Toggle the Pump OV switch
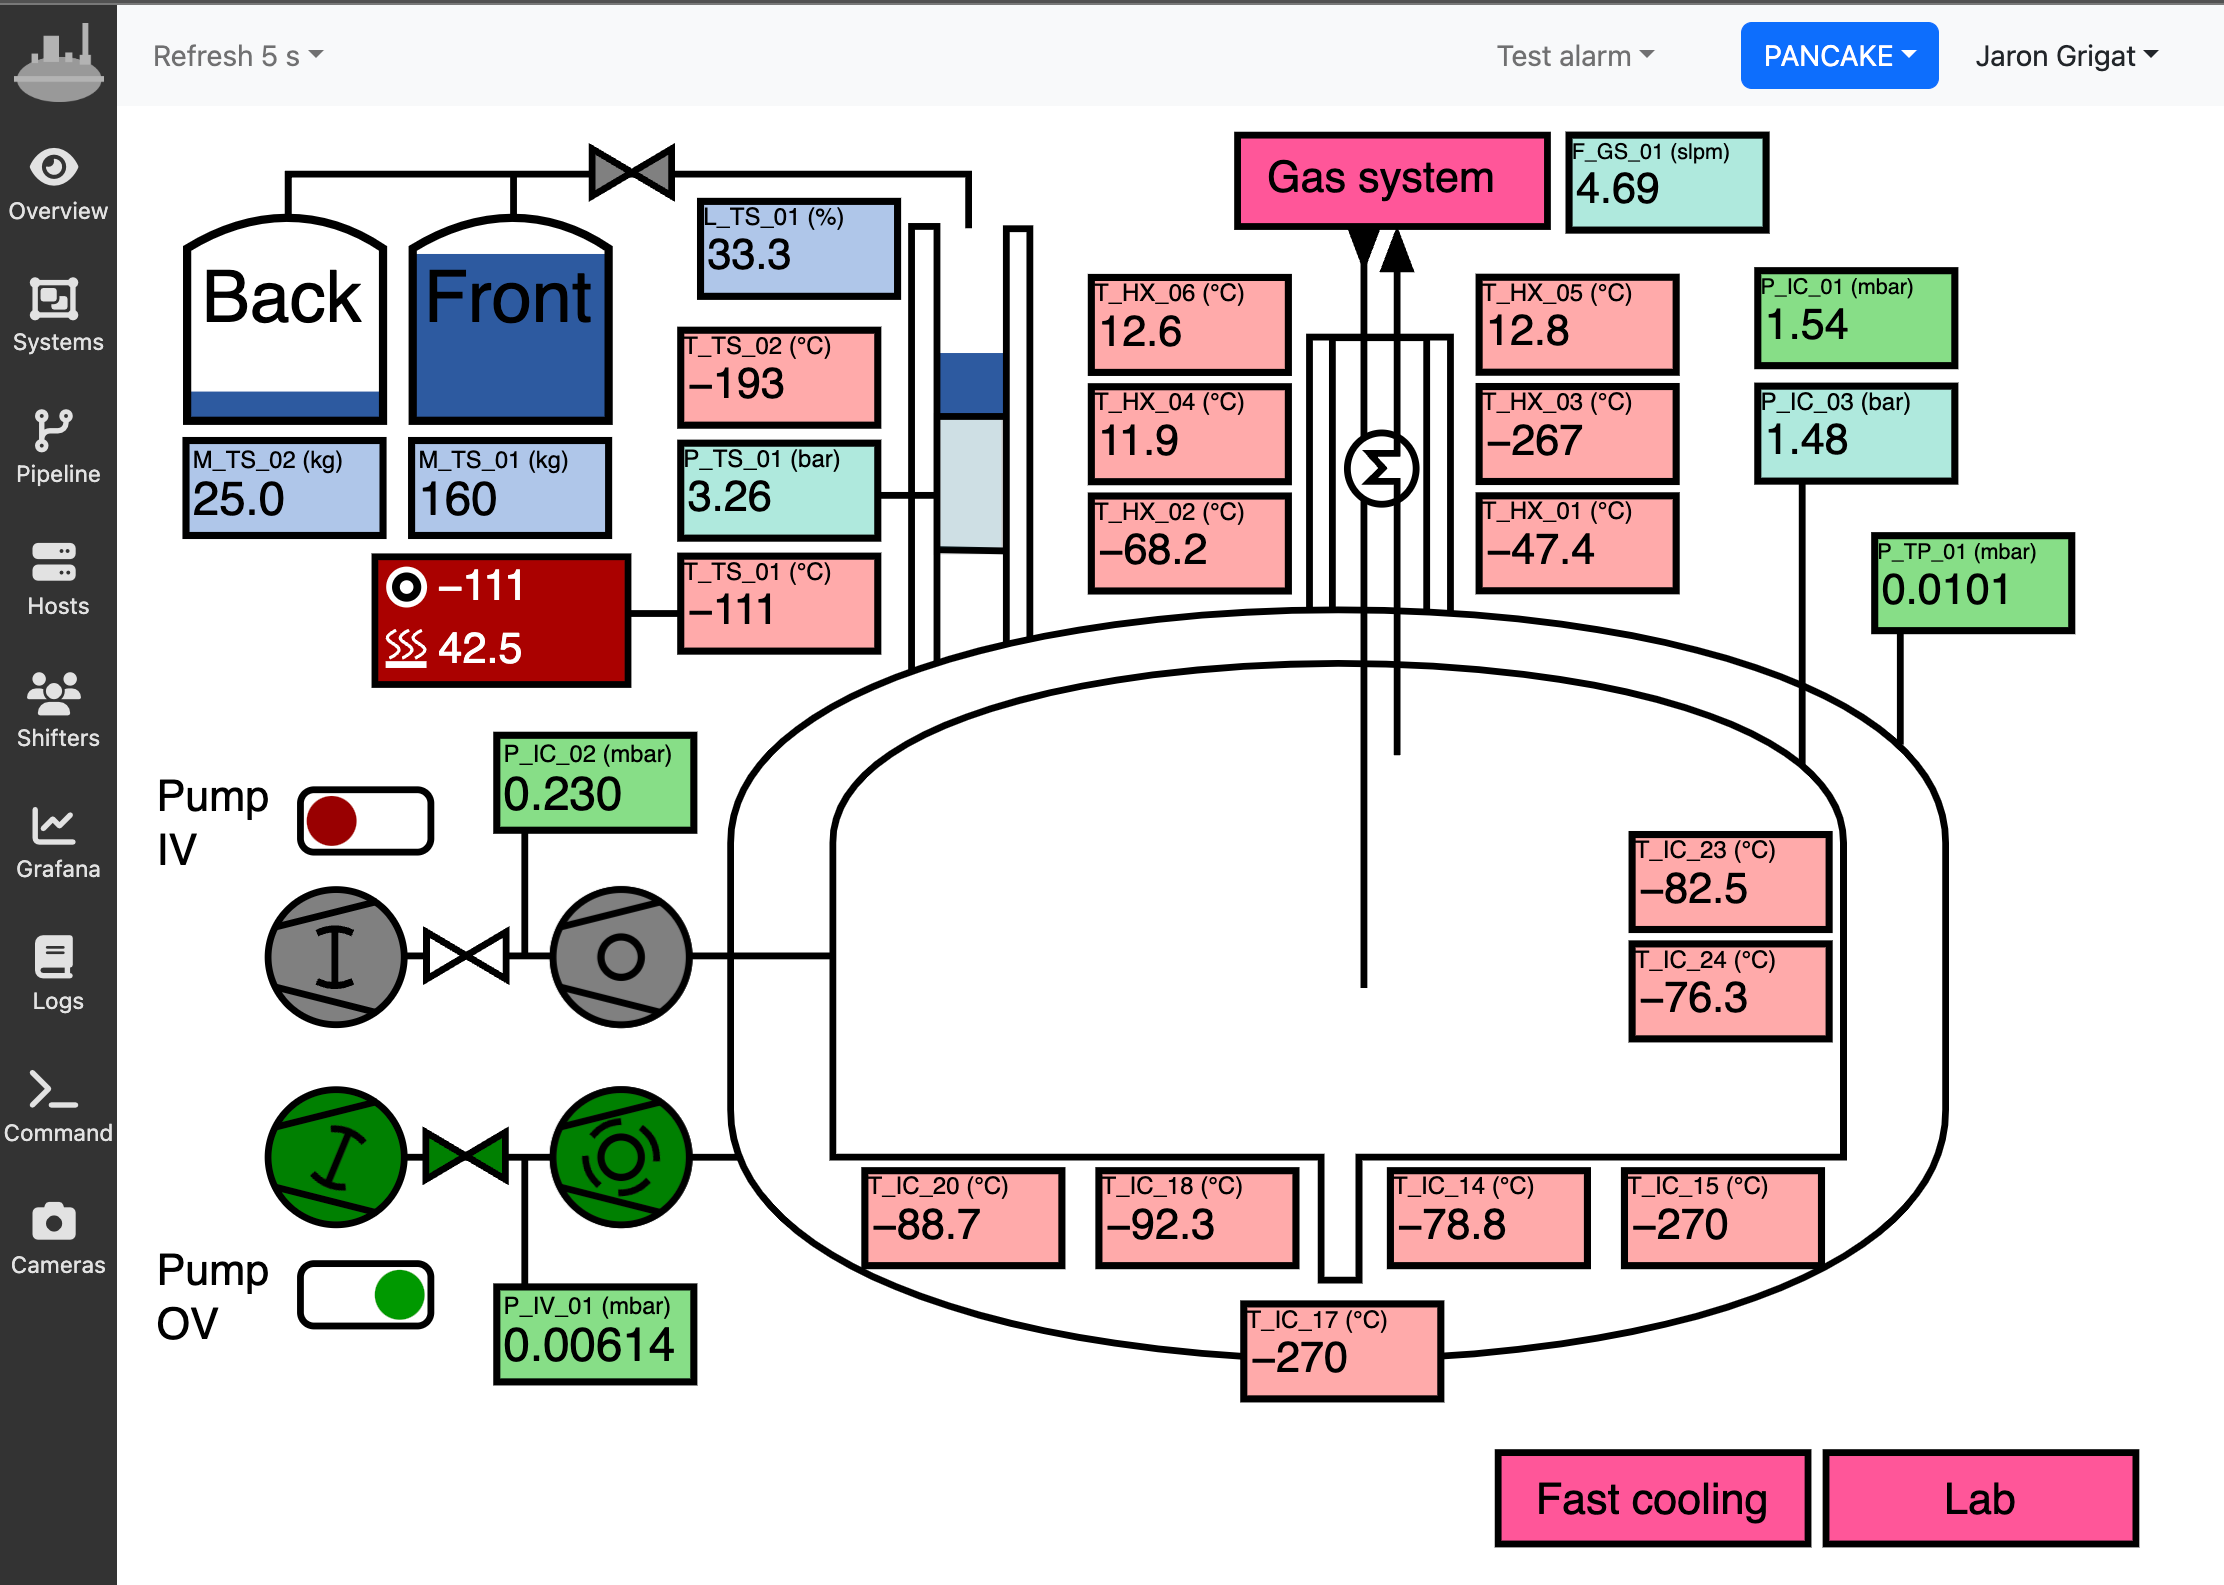 click(x=365, y=1295)
